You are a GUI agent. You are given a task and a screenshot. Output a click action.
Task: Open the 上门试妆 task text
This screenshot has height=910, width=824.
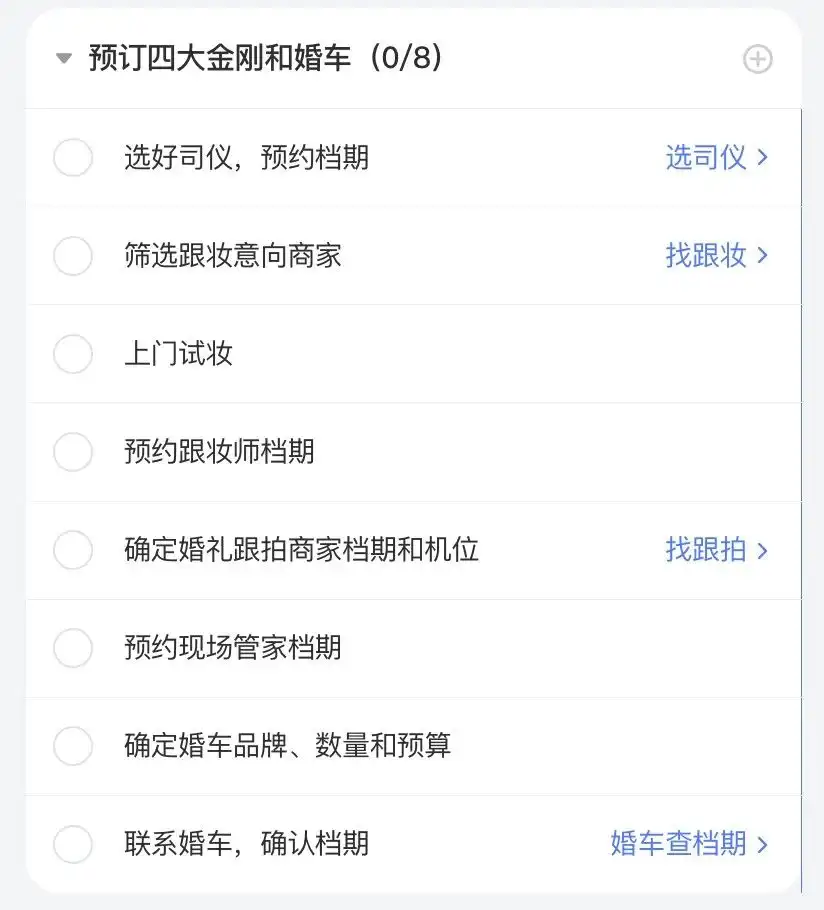click(179, 353)
